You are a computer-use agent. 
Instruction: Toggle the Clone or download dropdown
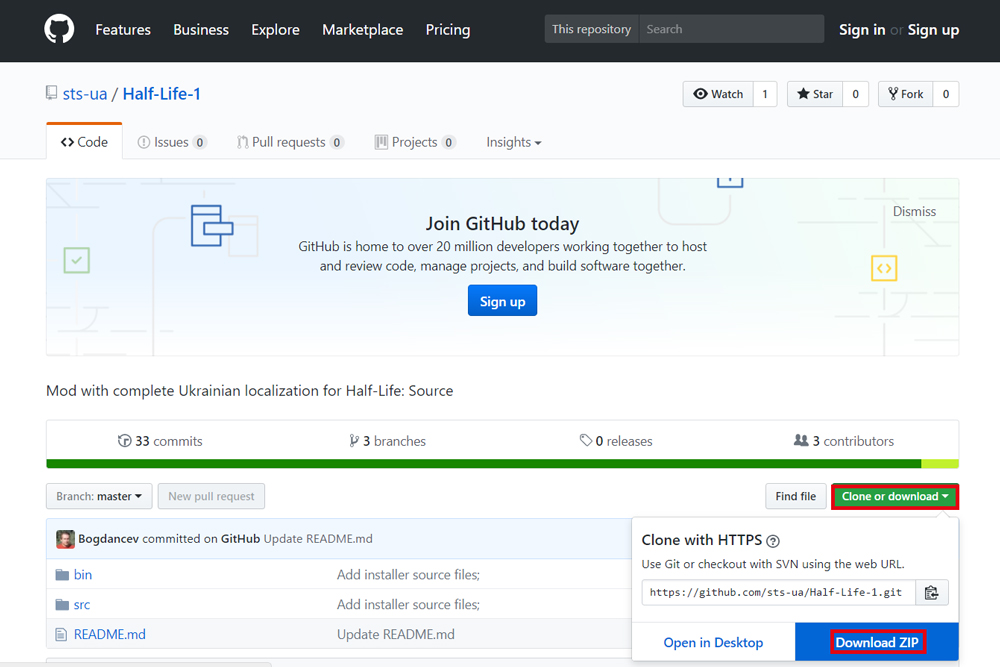(x=895, y=496)
